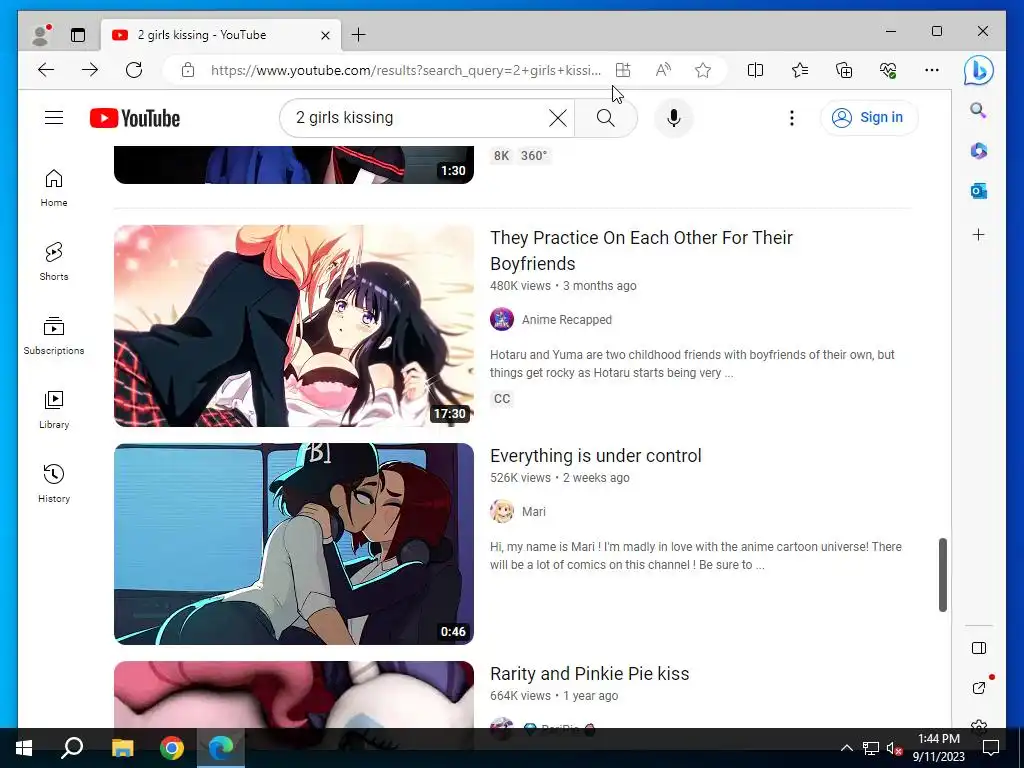
Task: Open Edge profile avatar icon
Action: pyautogui.click(x=41, y=35)
